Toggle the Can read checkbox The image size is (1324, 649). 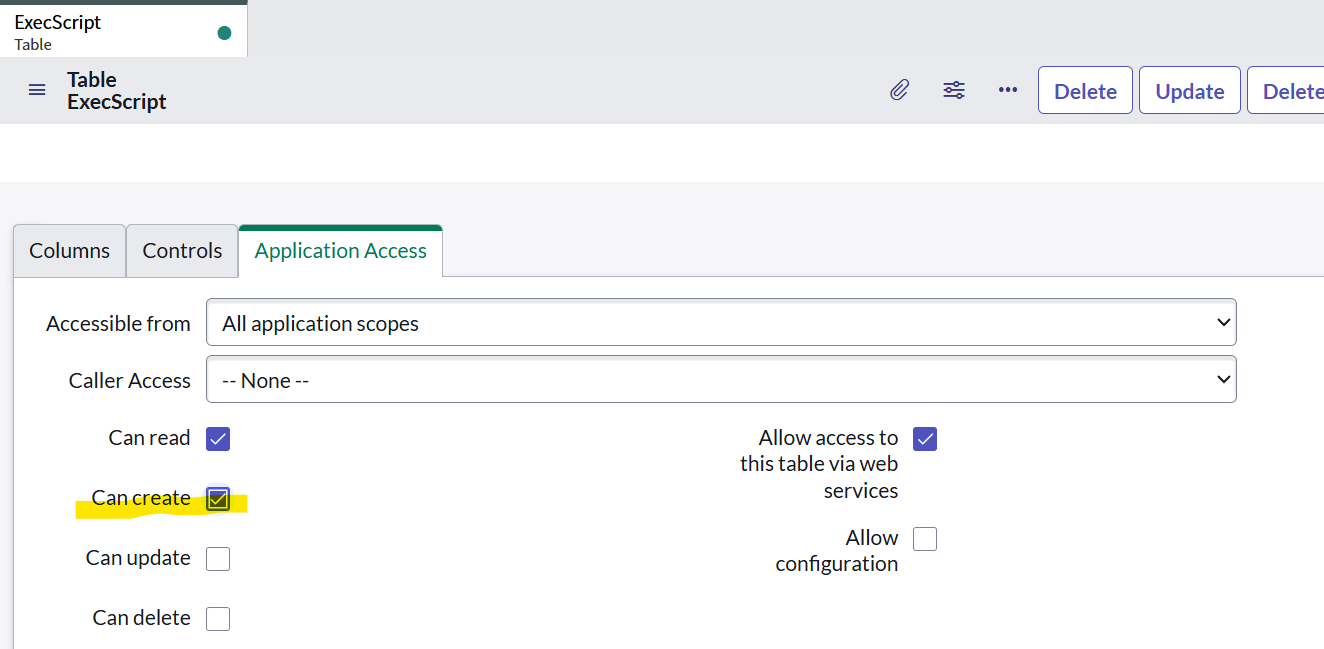[x=218, y=439]
